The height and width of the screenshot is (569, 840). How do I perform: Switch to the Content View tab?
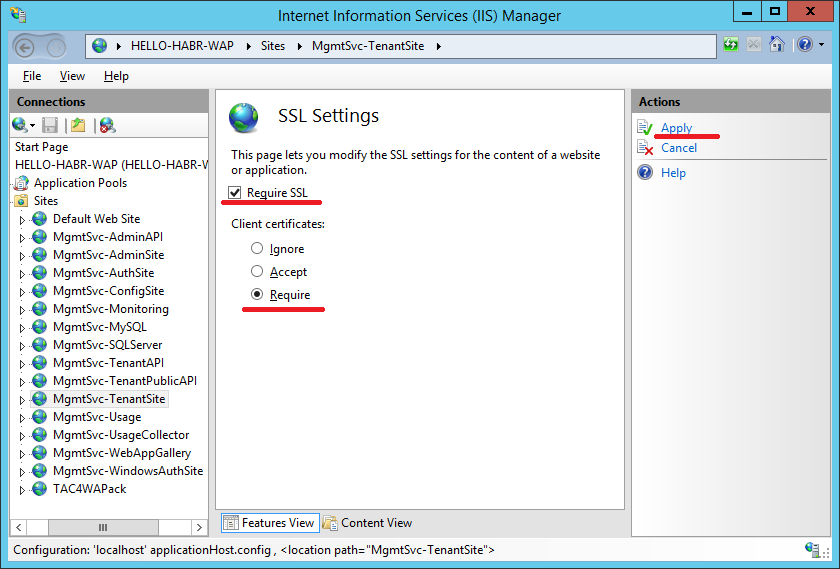[369, 523]
